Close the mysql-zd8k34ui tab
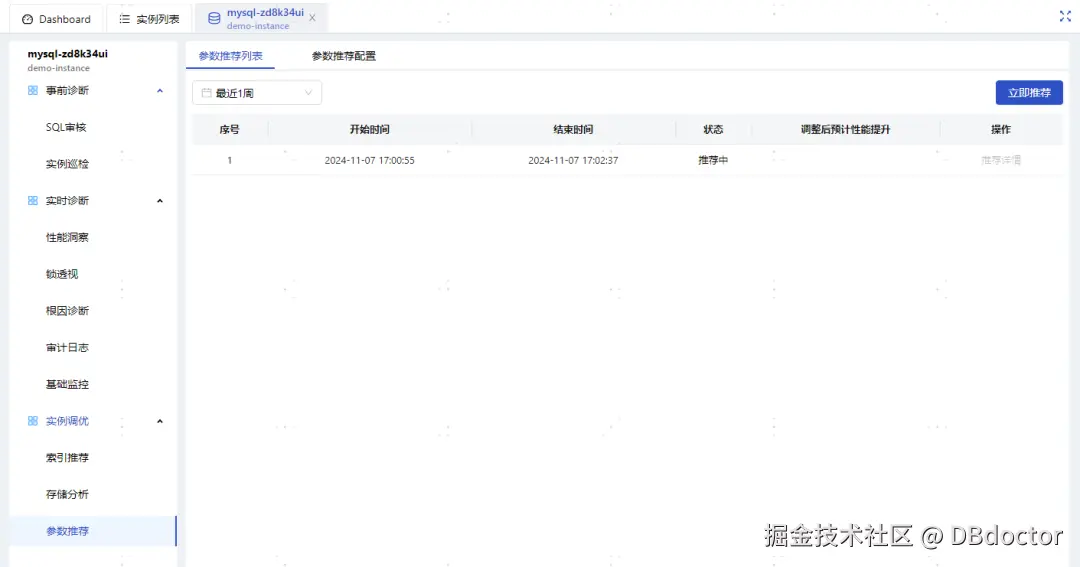 [312, 18]
